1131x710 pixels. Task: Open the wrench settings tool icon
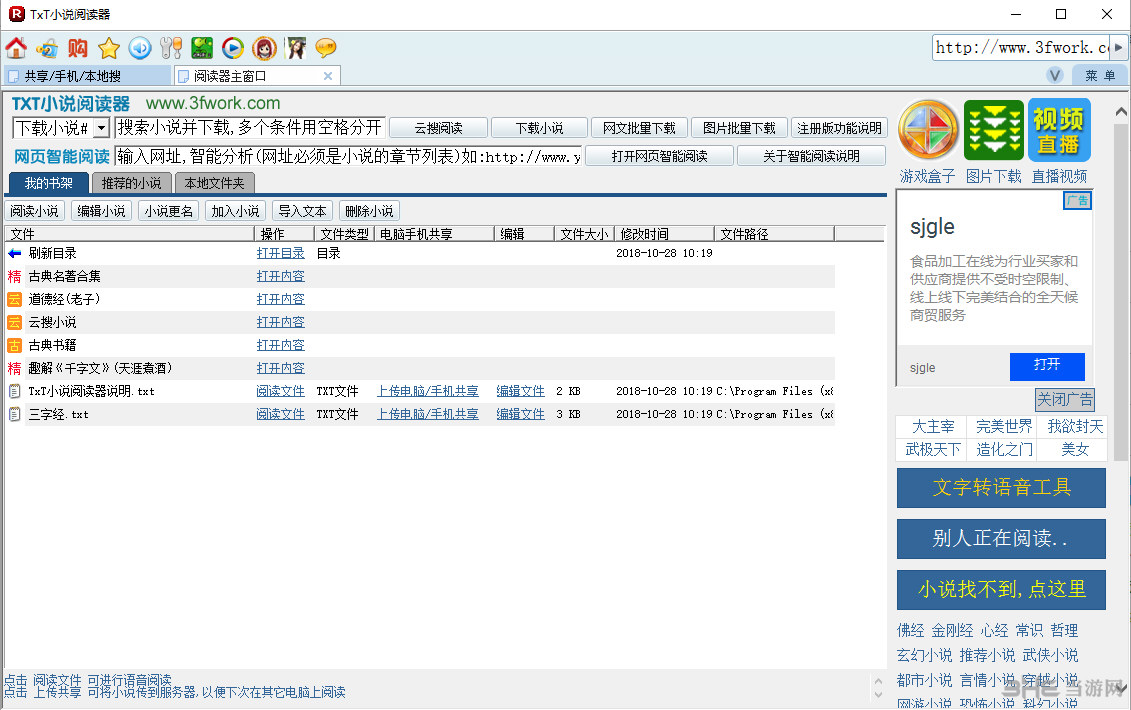click(x=170, y=48)
